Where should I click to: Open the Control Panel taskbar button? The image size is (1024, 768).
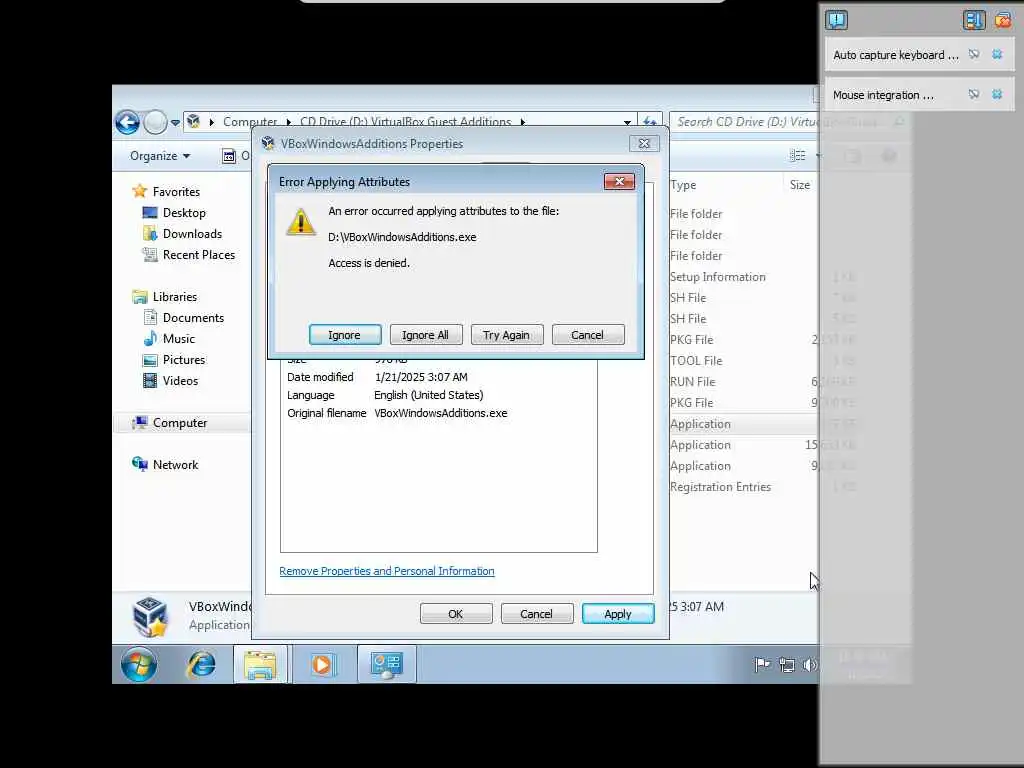tap(387, 665)
